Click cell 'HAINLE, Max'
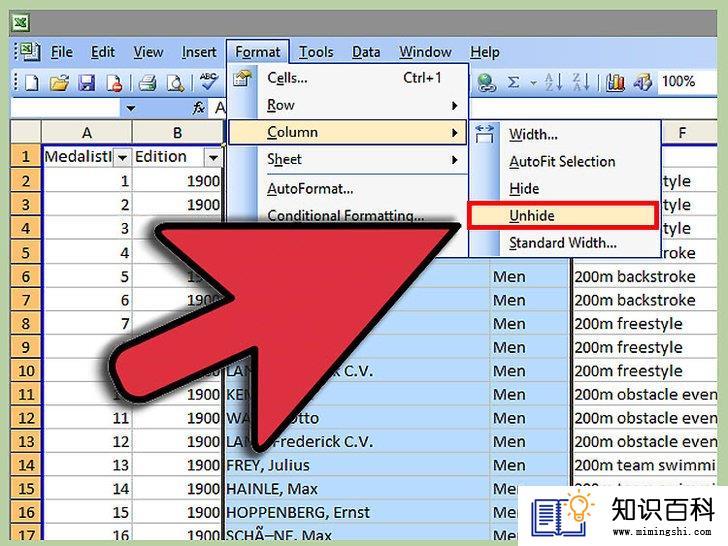The width and height of the screenshot is (728, 546). pos(357,488)
